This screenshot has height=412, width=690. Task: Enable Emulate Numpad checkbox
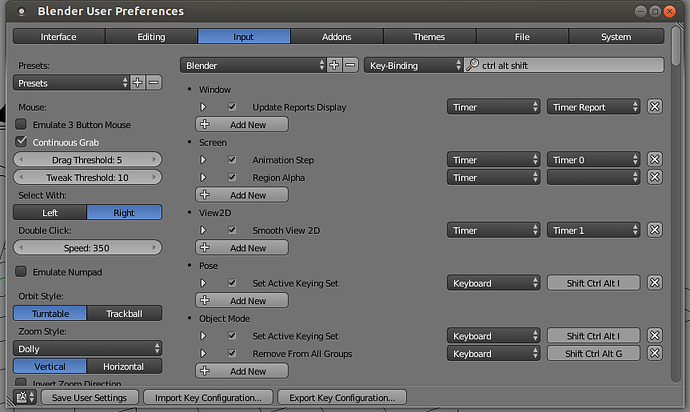click(x=21, y=272)
